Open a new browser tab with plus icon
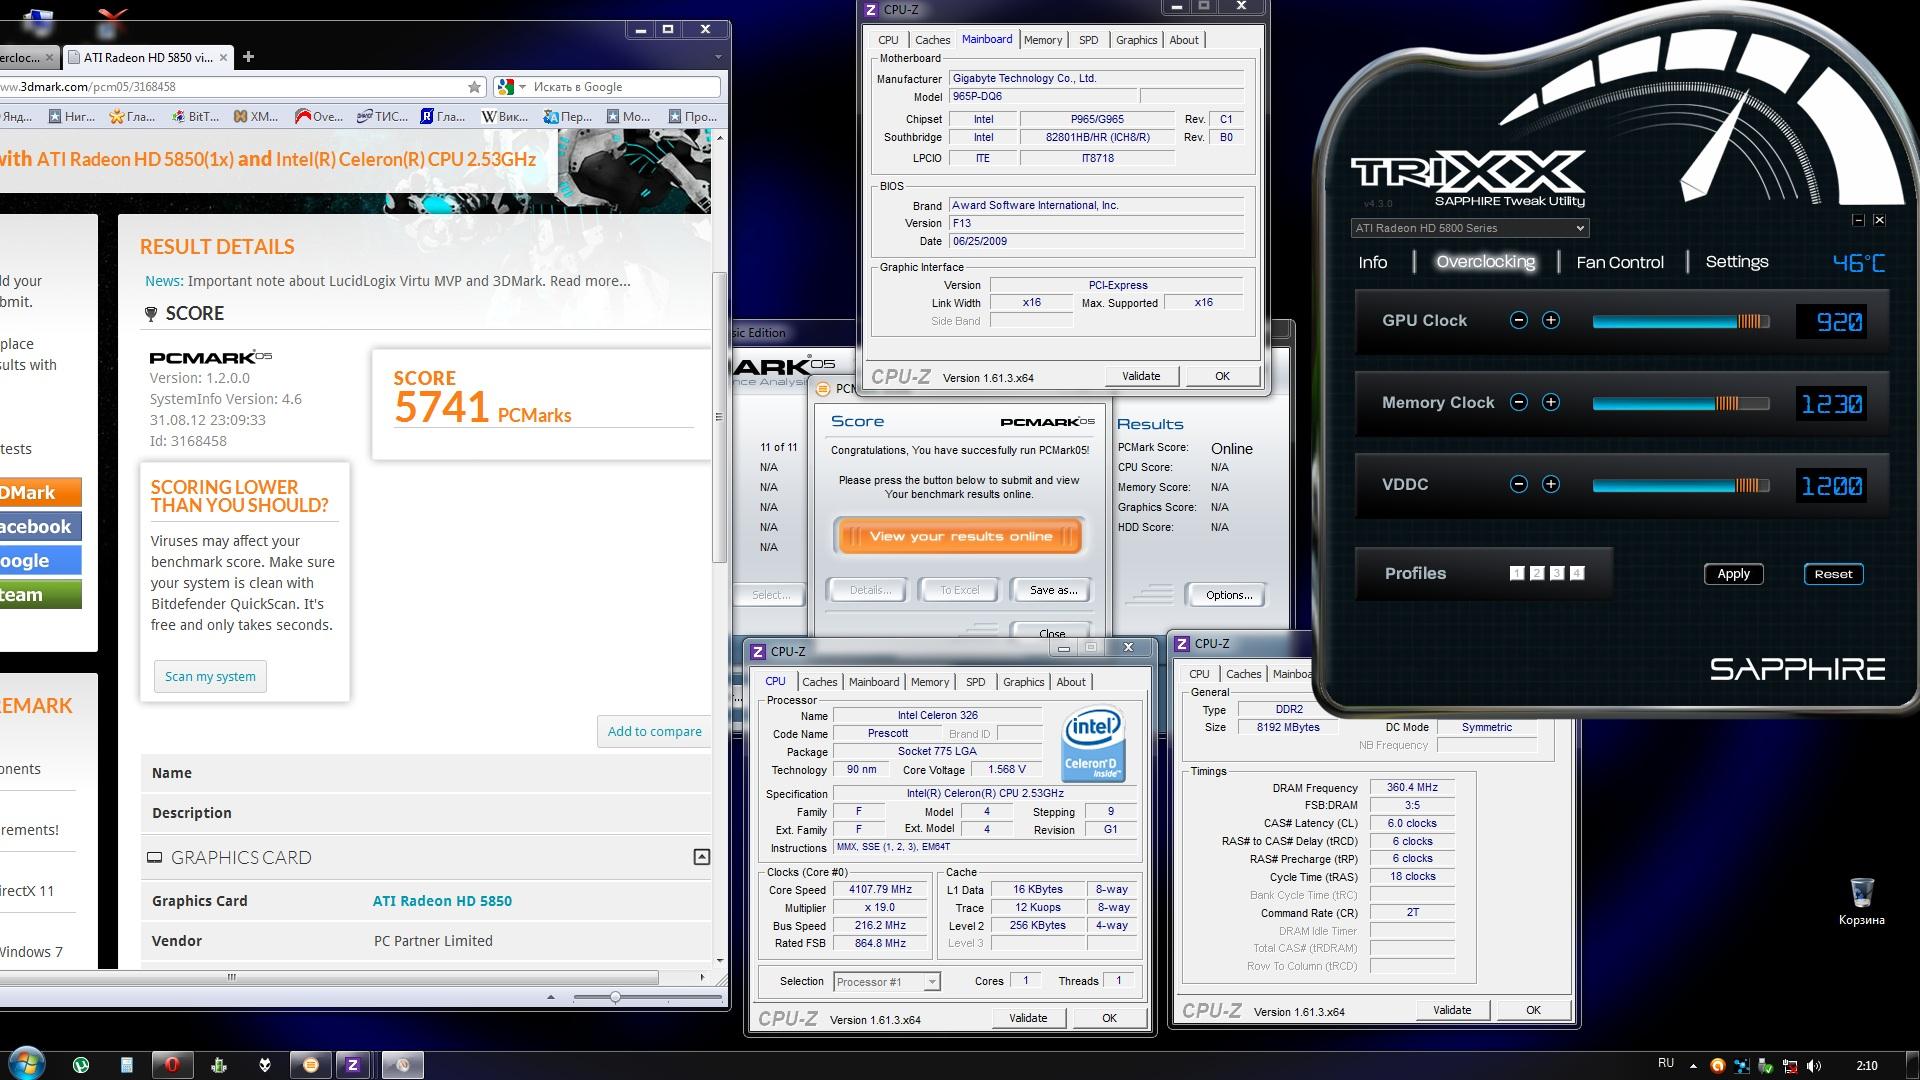Image resolution: width=1920 pixels, height=1080 pixels. (248, 57)
